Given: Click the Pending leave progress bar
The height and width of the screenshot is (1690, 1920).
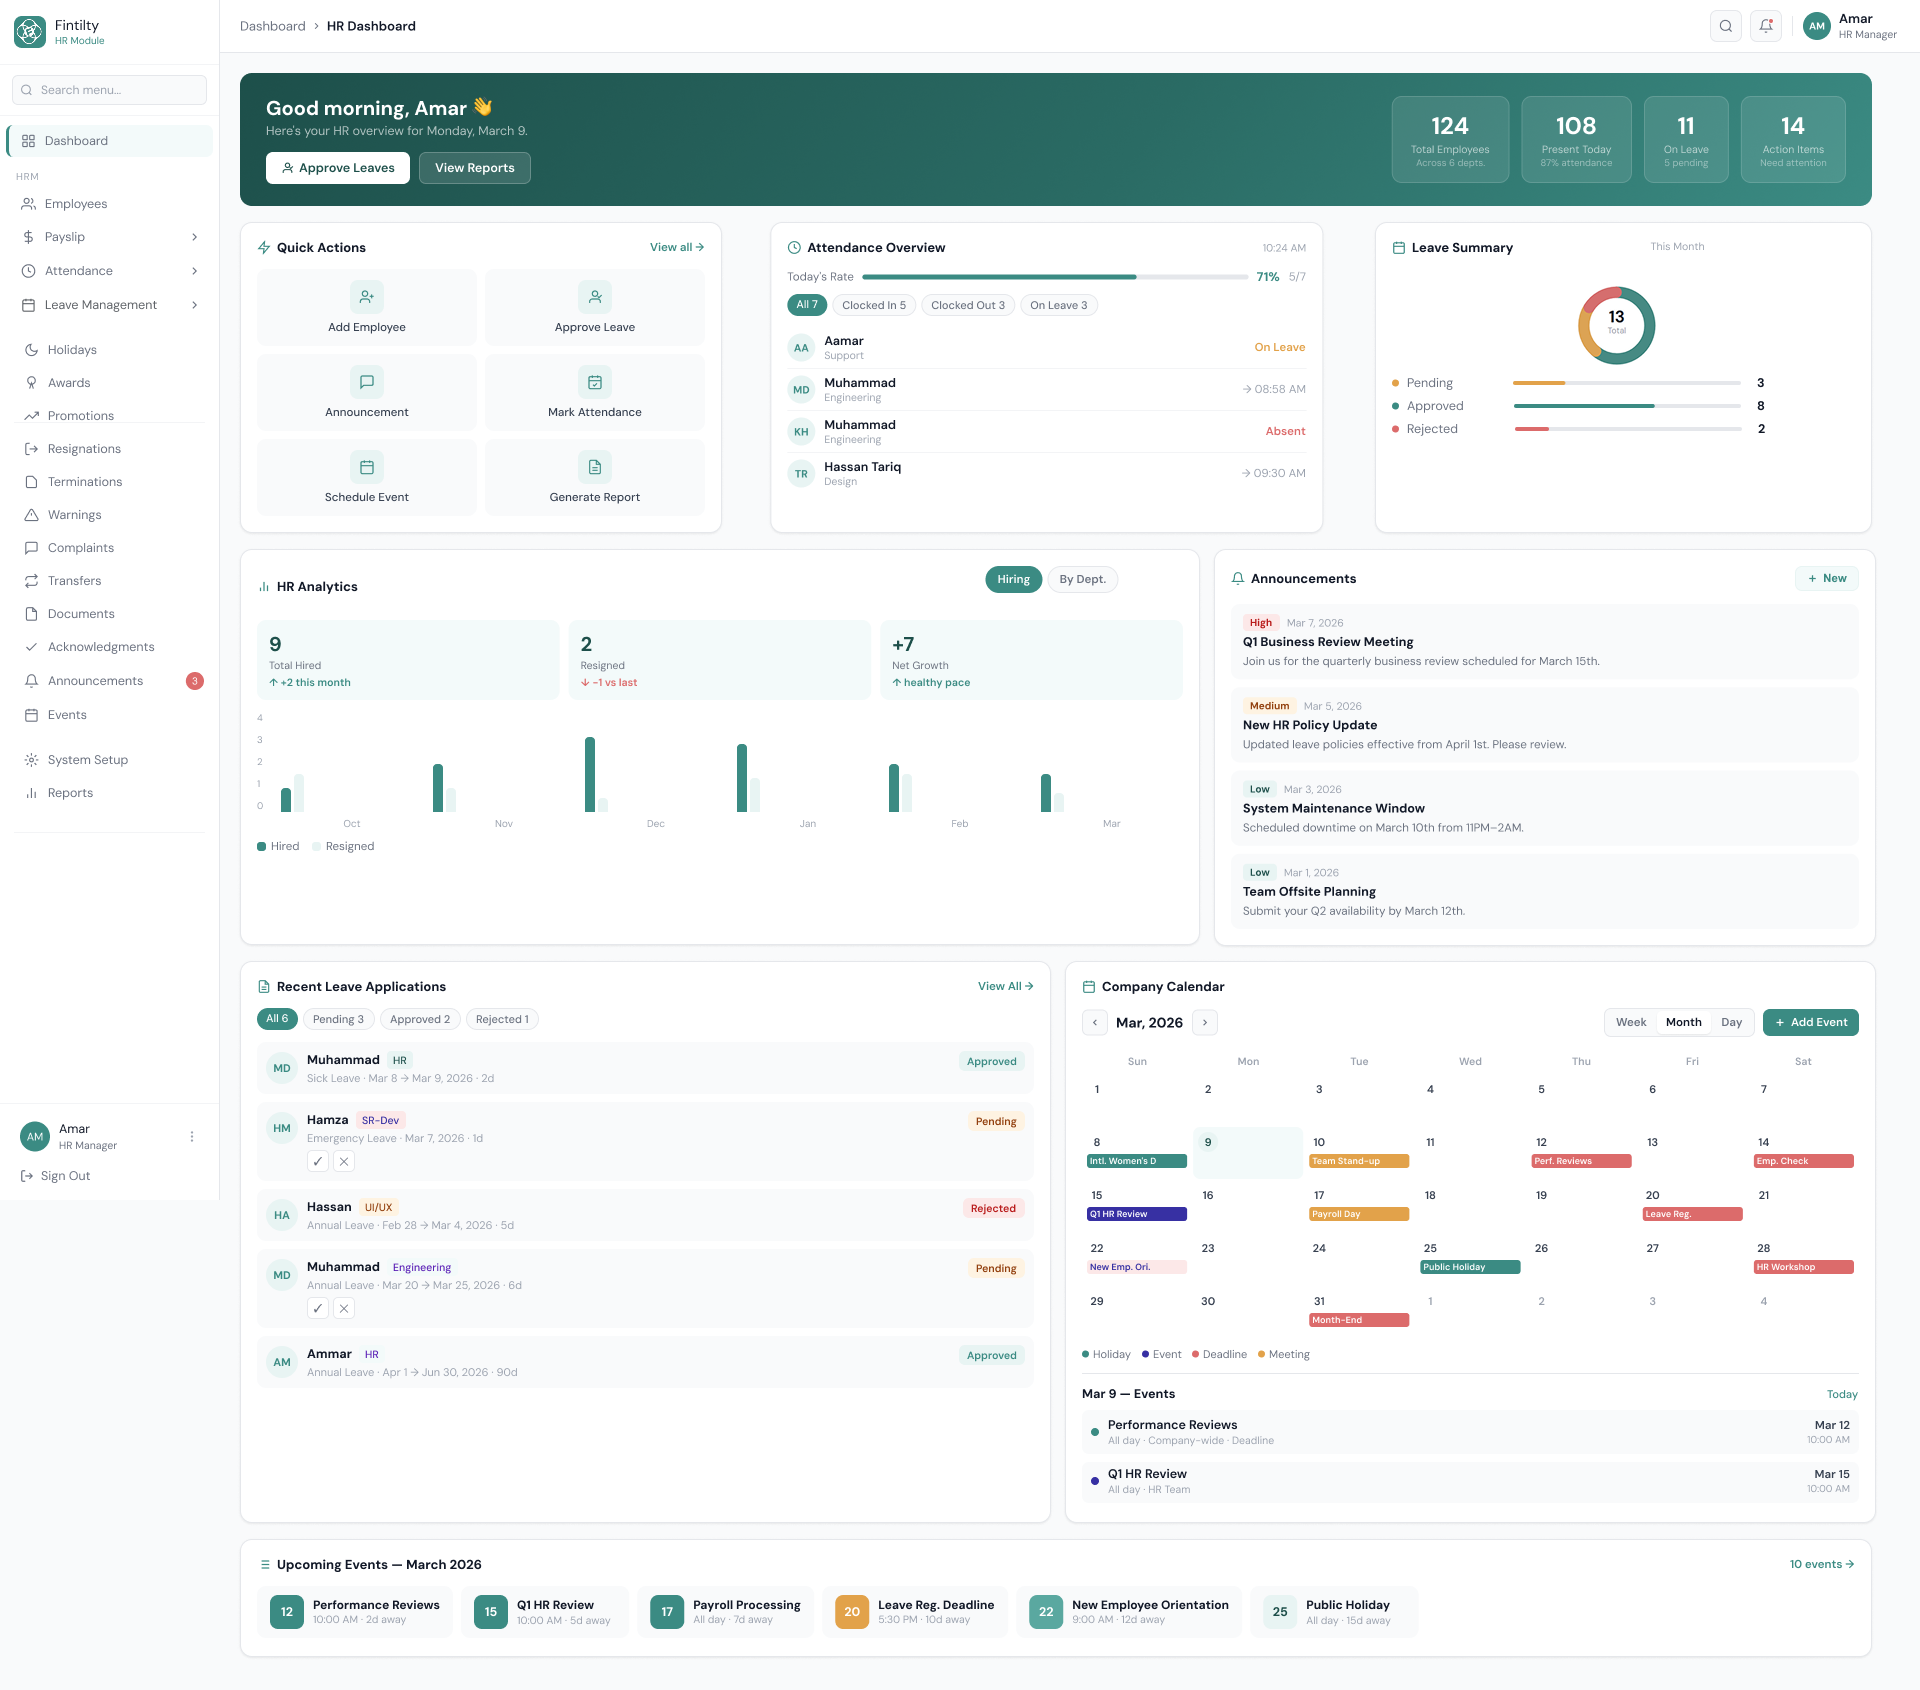Looking at the screenshot, I should 1627,383.
